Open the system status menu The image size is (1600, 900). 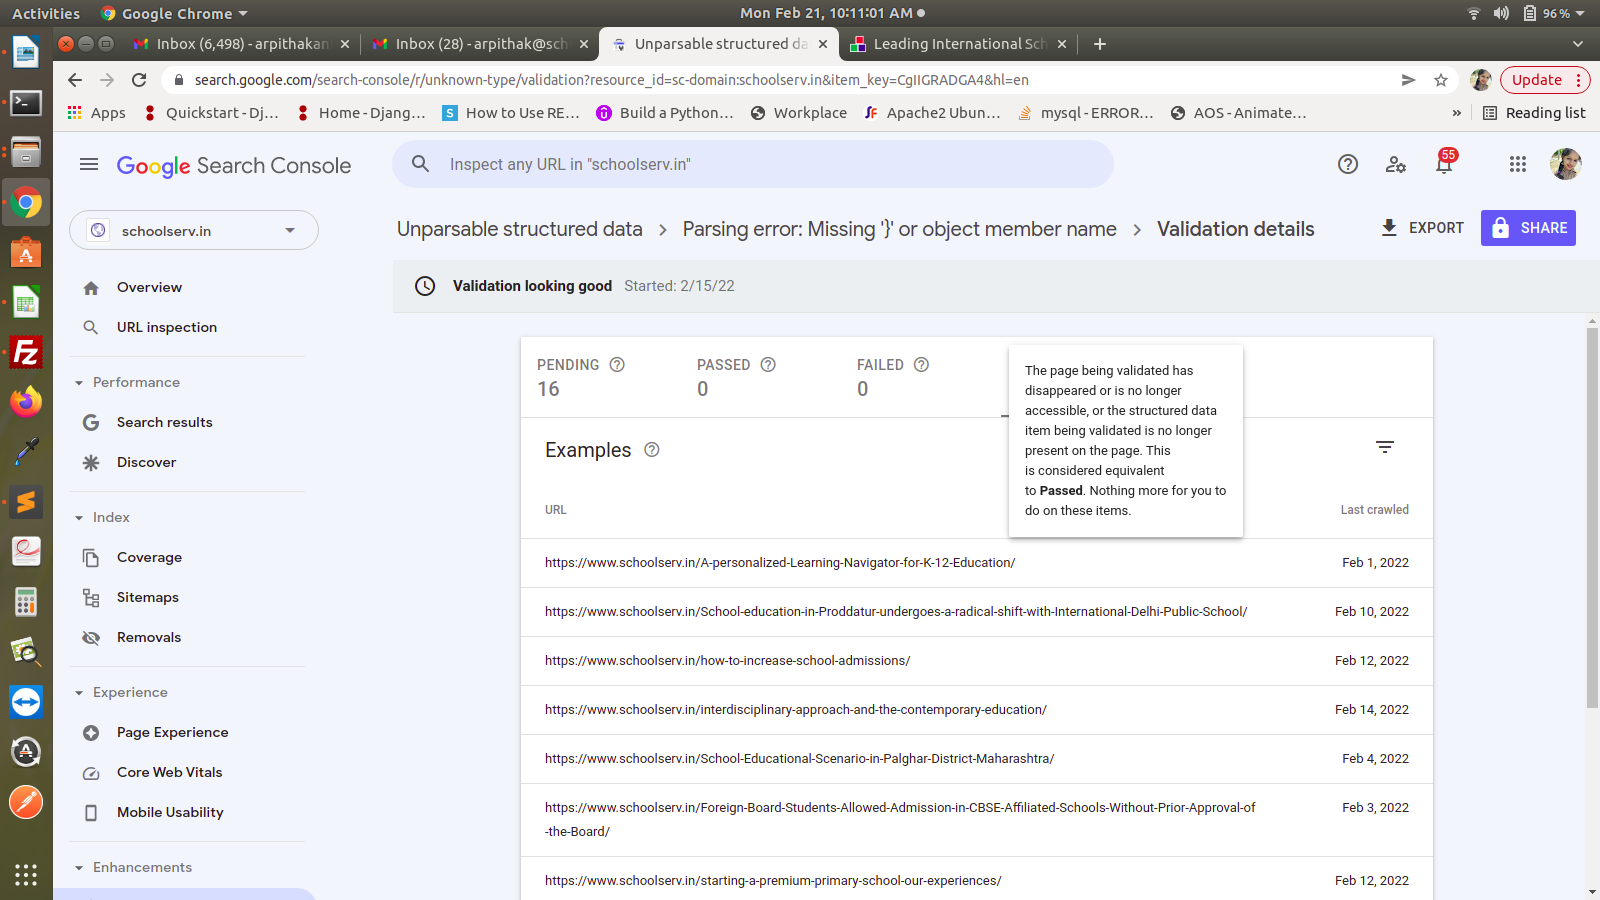[x=1526, y=13]
